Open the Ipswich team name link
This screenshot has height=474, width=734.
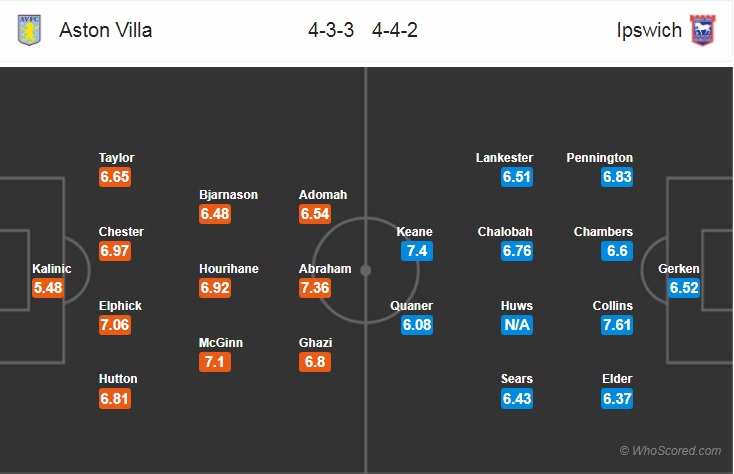tap(649, 30)
